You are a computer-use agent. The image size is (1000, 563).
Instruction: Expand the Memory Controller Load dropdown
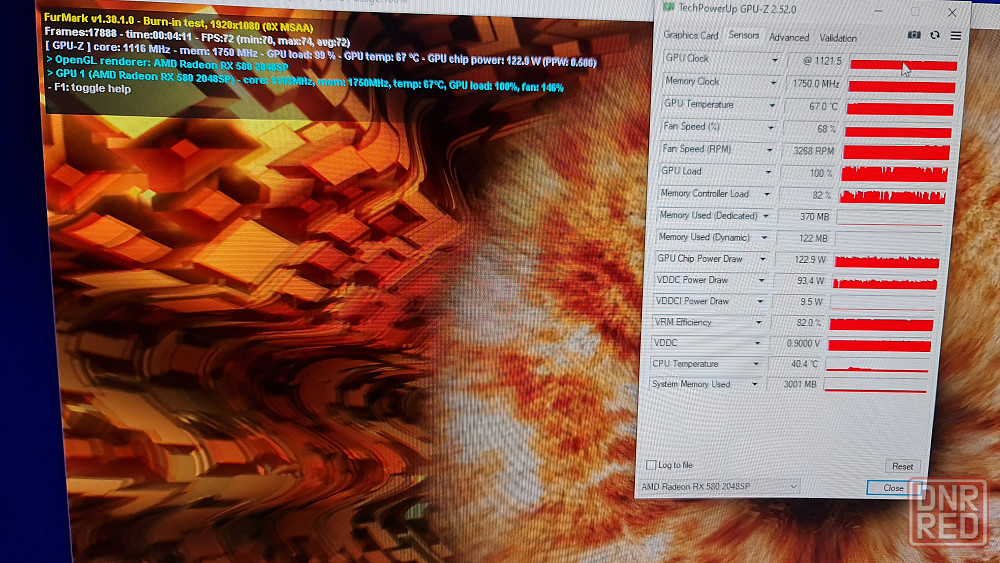767,194
